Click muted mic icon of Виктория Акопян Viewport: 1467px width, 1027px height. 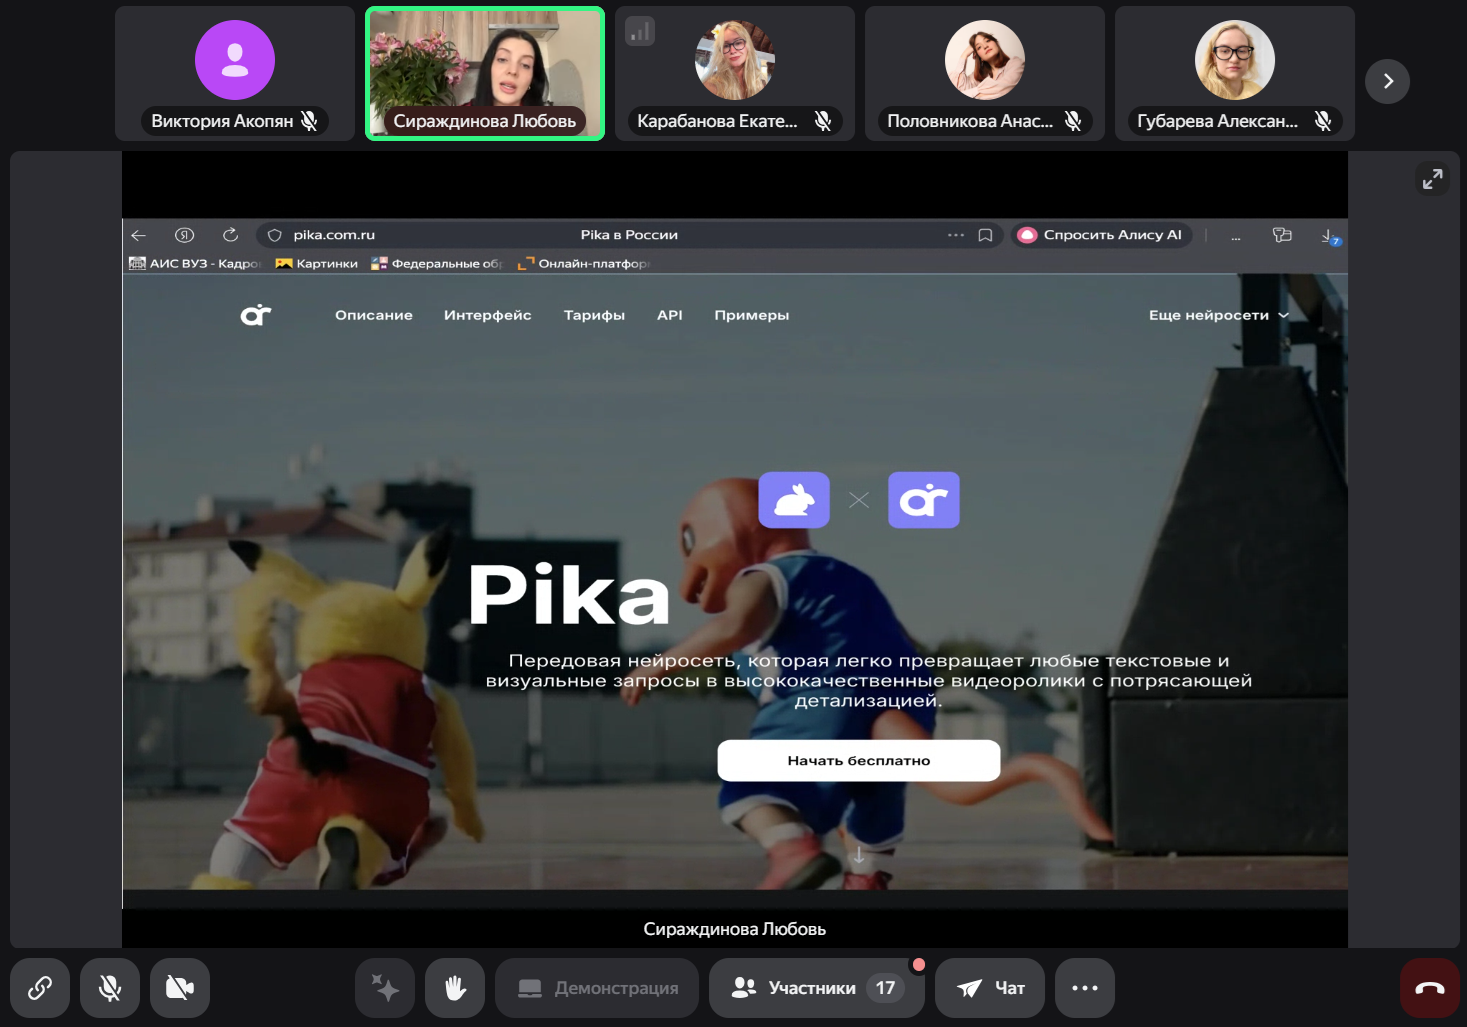[309, 121]
